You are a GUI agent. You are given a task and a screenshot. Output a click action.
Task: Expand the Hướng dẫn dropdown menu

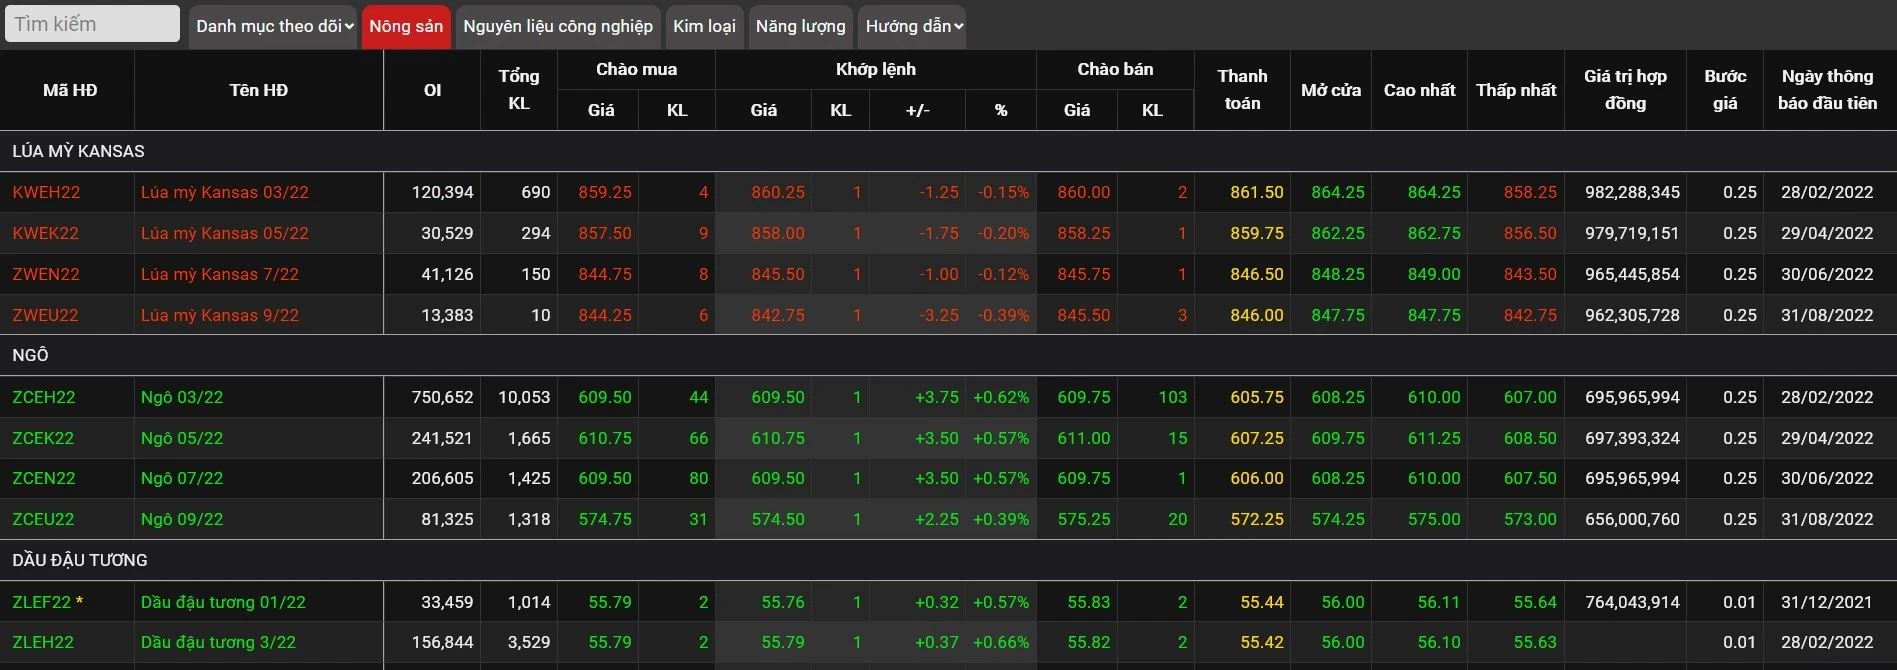point(914,26)
